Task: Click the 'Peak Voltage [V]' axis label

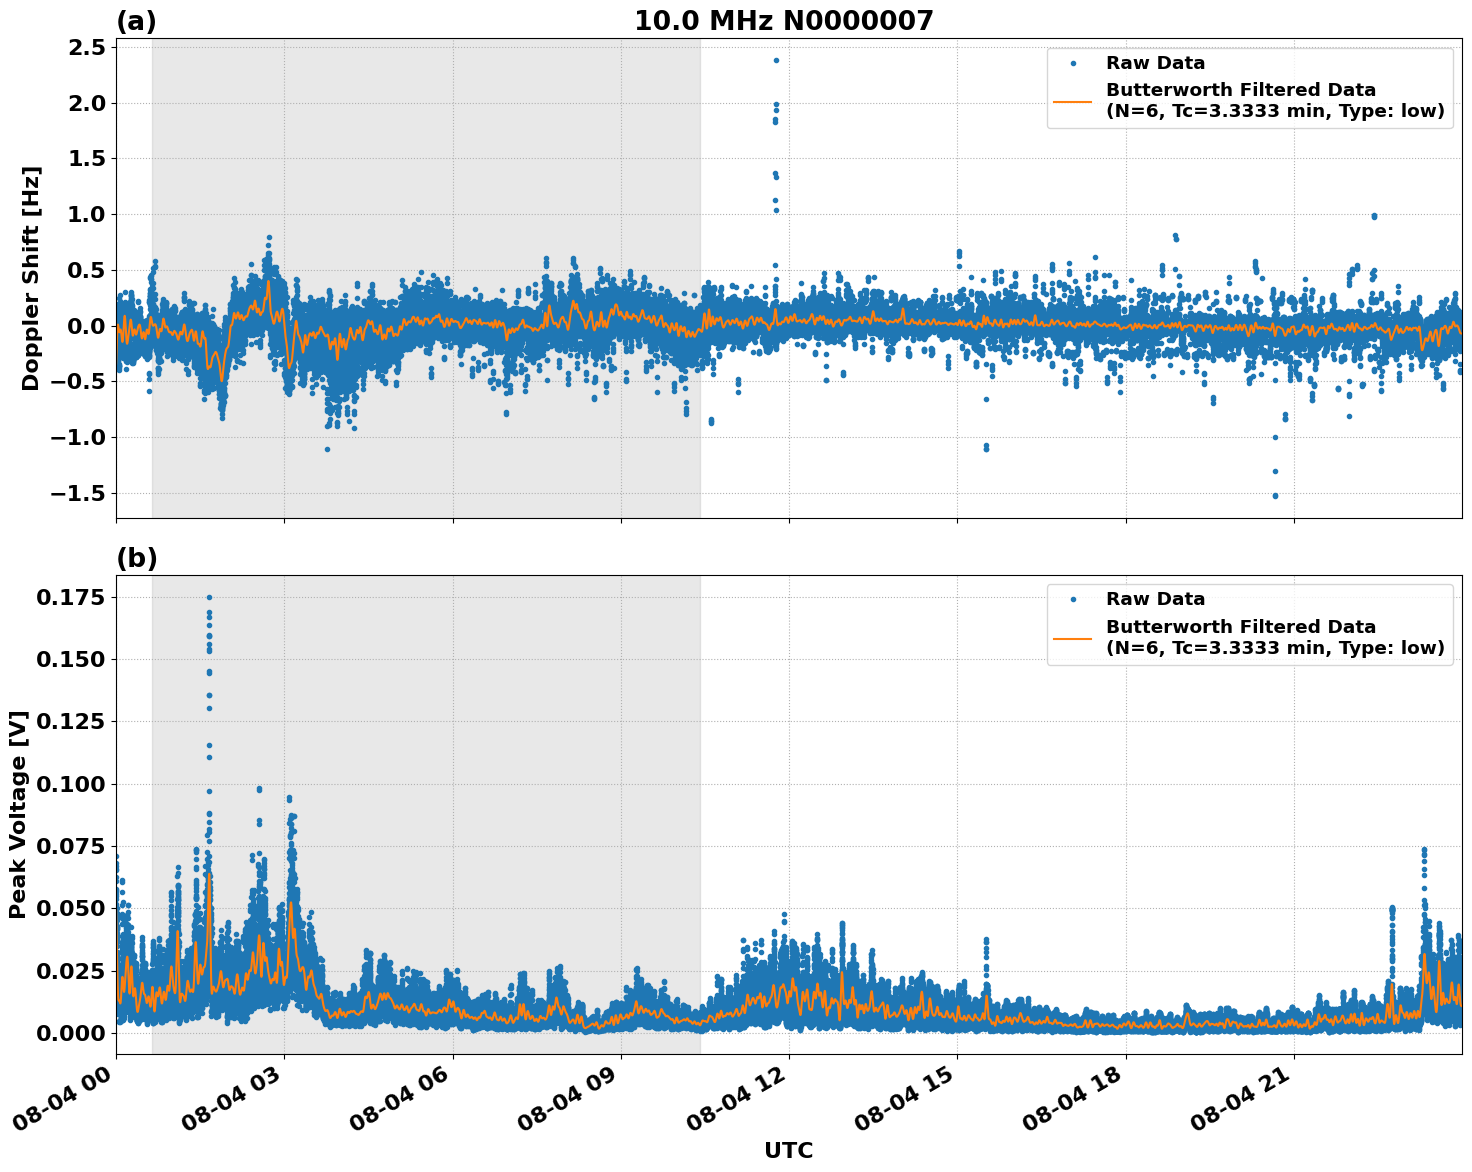Action: pos(18,814)
